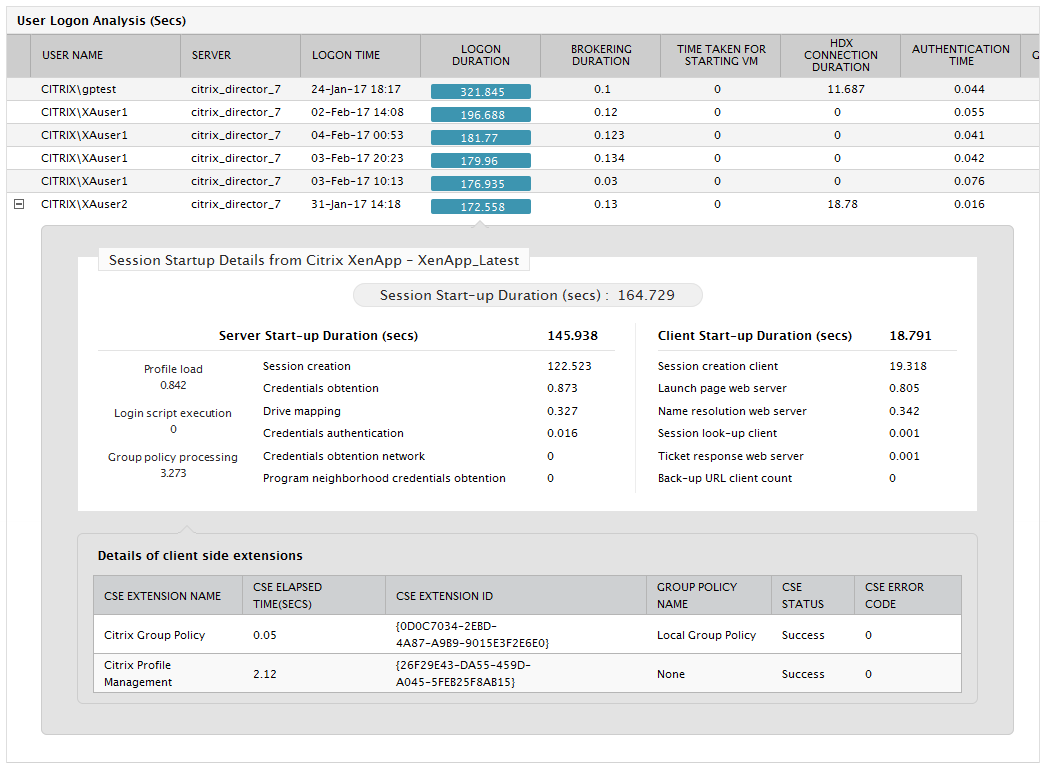Click HDX connection duration value 18.78
The height and width of the screenshot is (764, 1048).
(842, 205)
